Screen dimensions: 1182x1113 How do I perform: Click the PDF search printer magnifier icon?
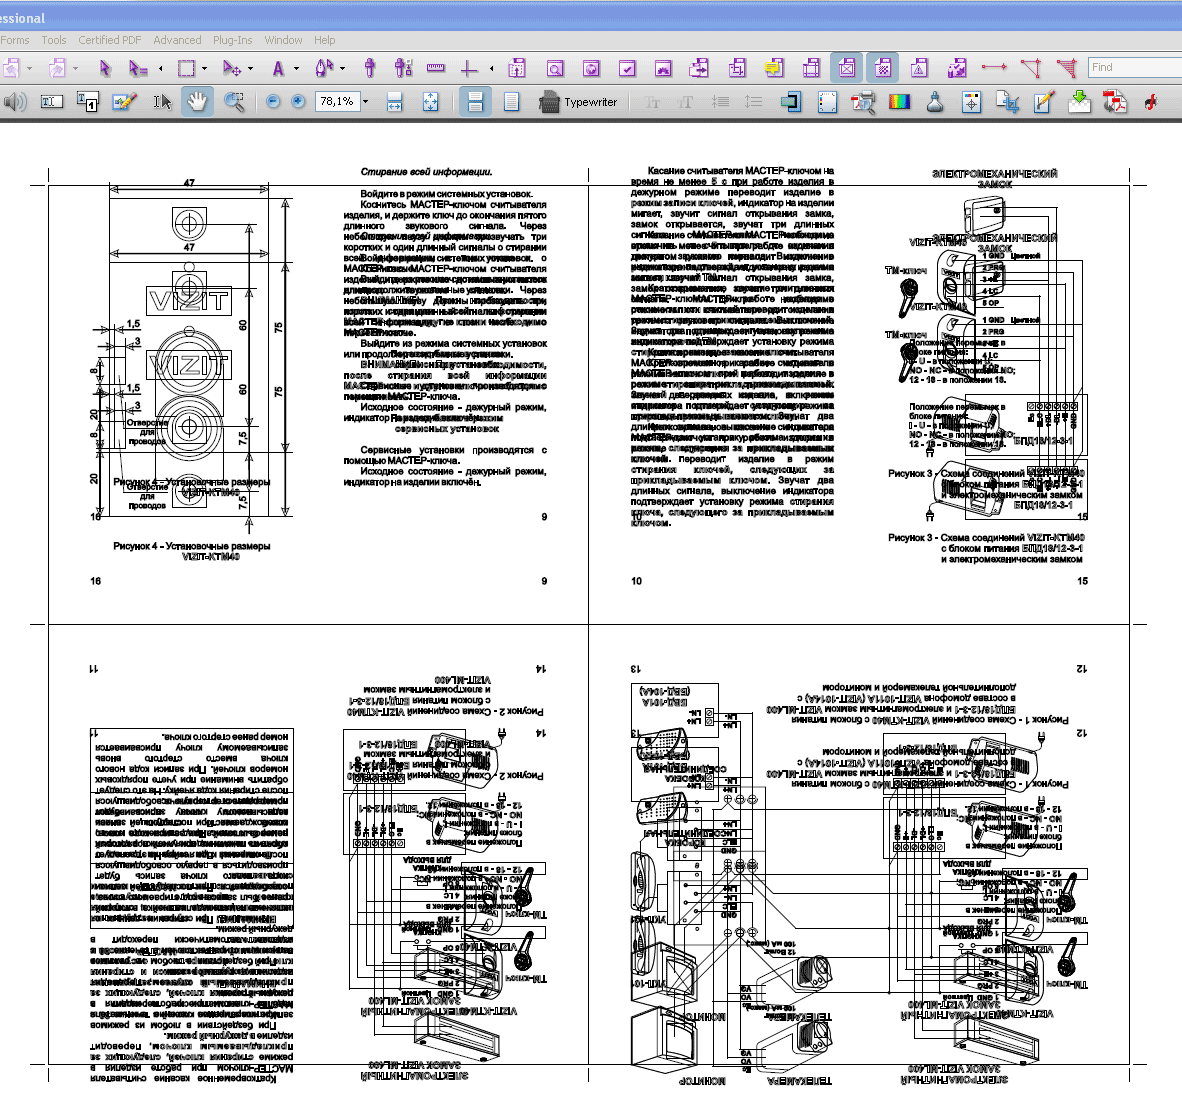(862, 101)
